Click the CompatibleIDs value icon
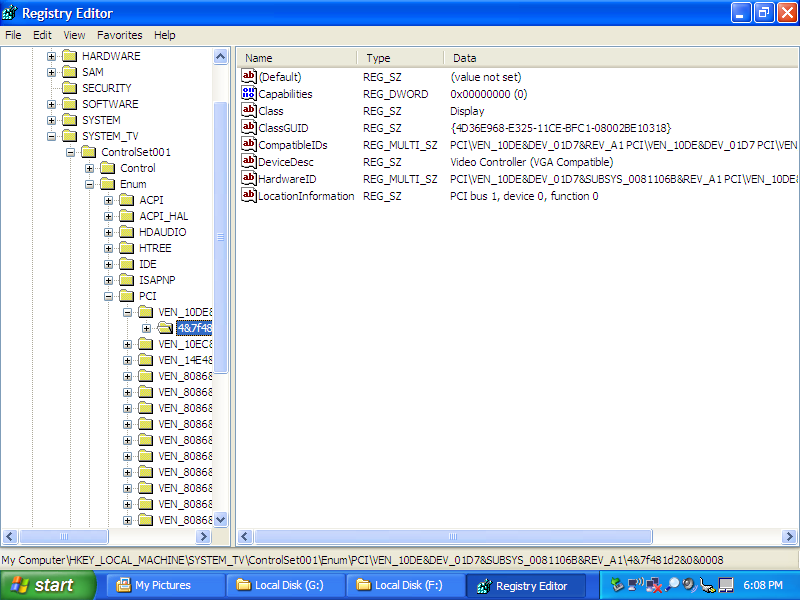Screen dimensions: 800x600 coord(248,144)
